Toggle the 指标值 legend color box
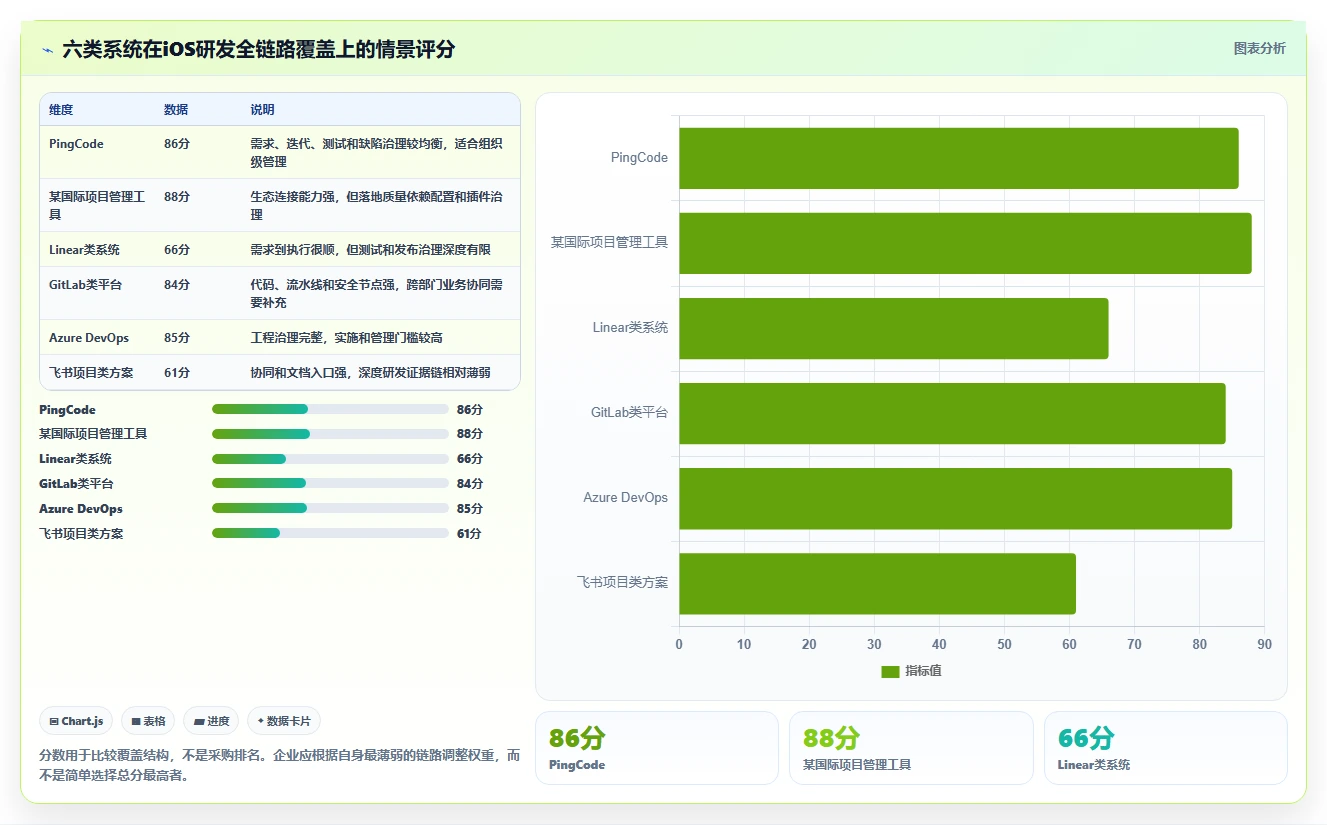The height and width of the screenshot is (825, 1327). pos(890,672)
